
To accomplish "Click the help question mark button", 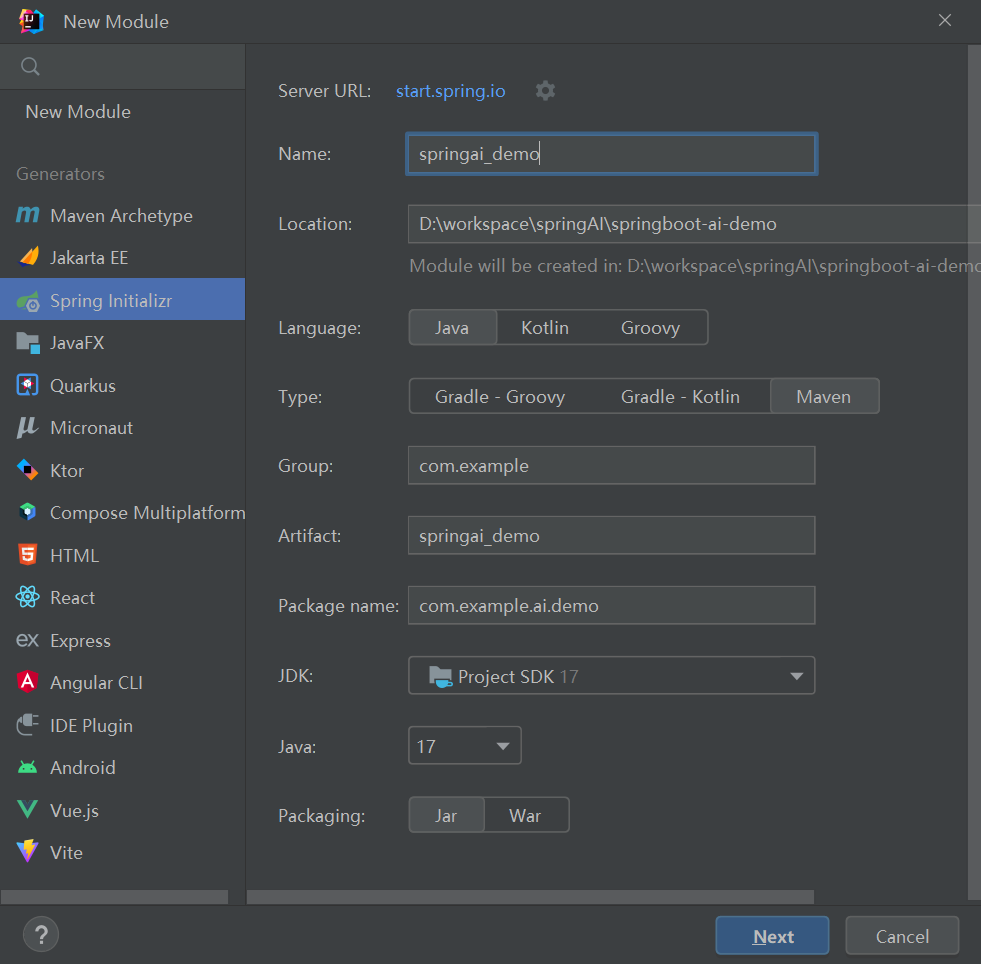I will [x=41, y=935].
